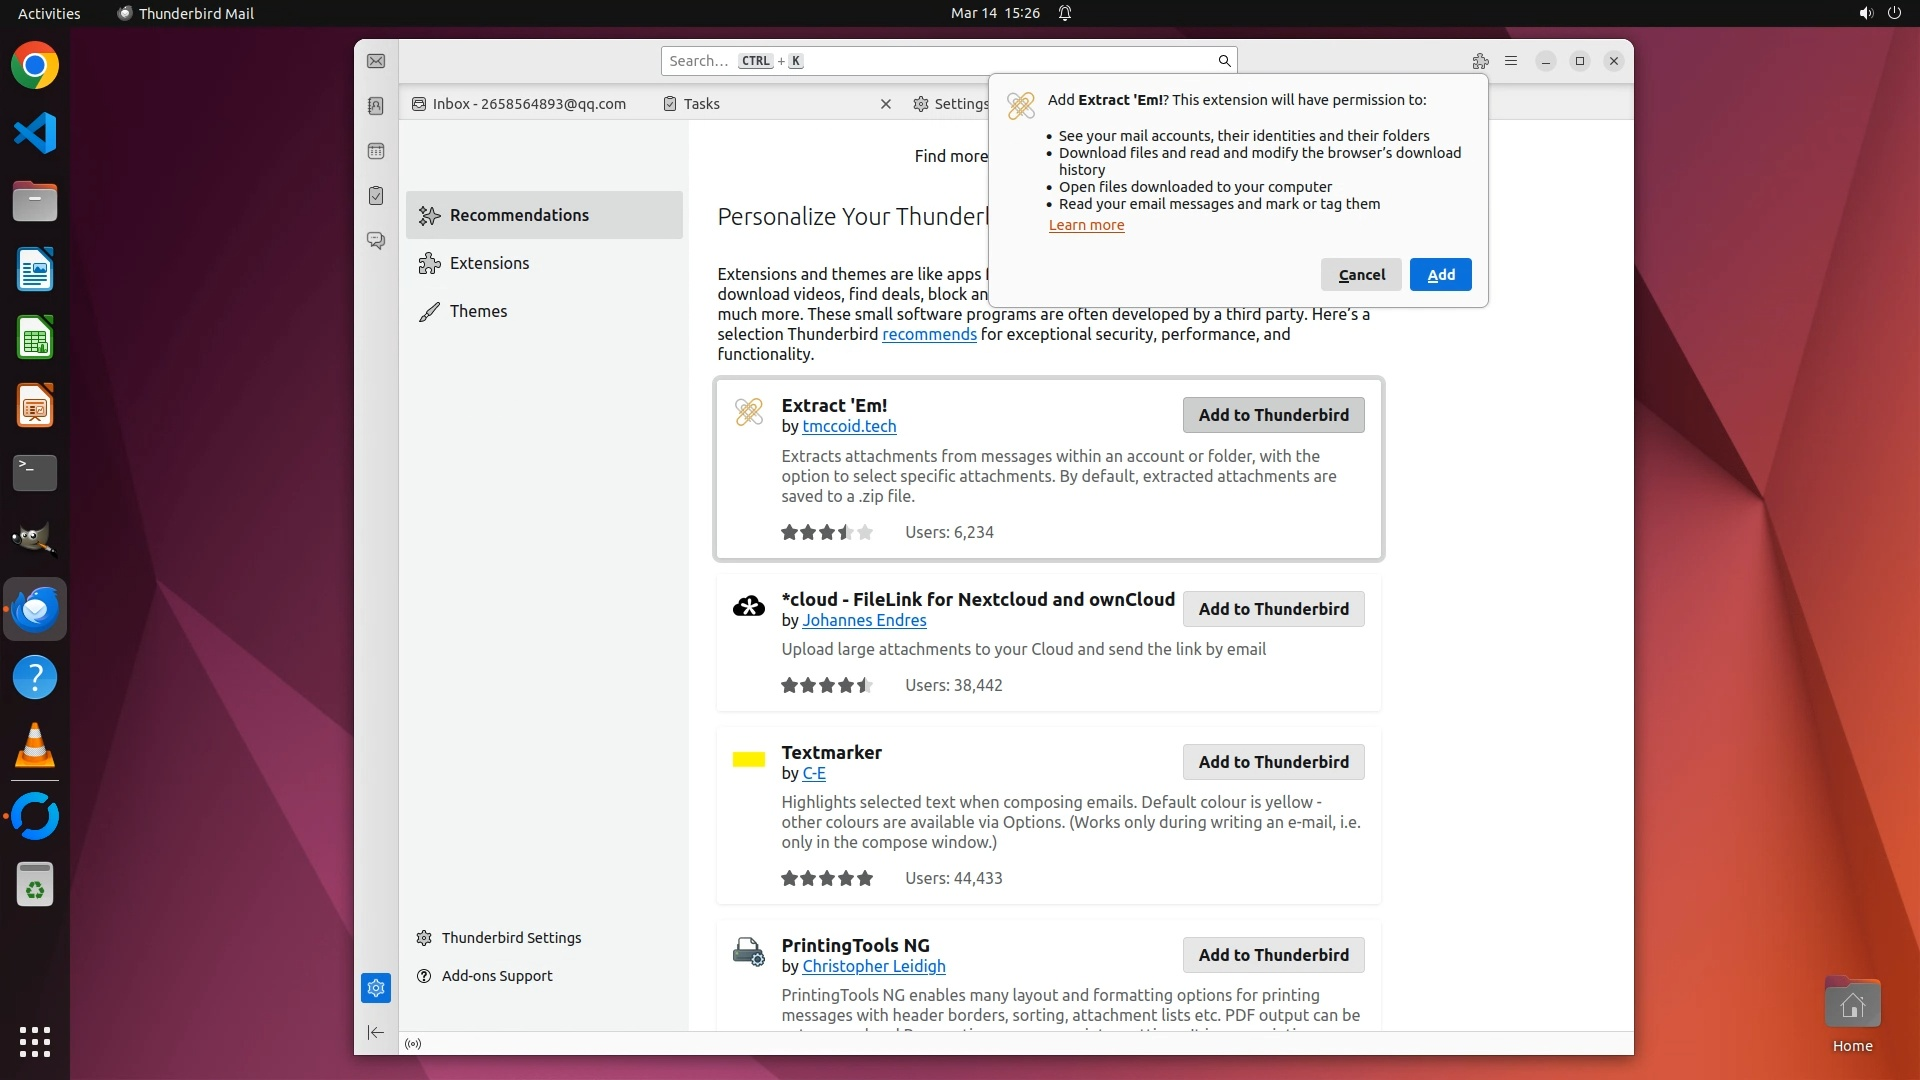Open Thunderbird Settings from sidebar
Viewport: 1920px width, 1080px height.
click(511, 938)
